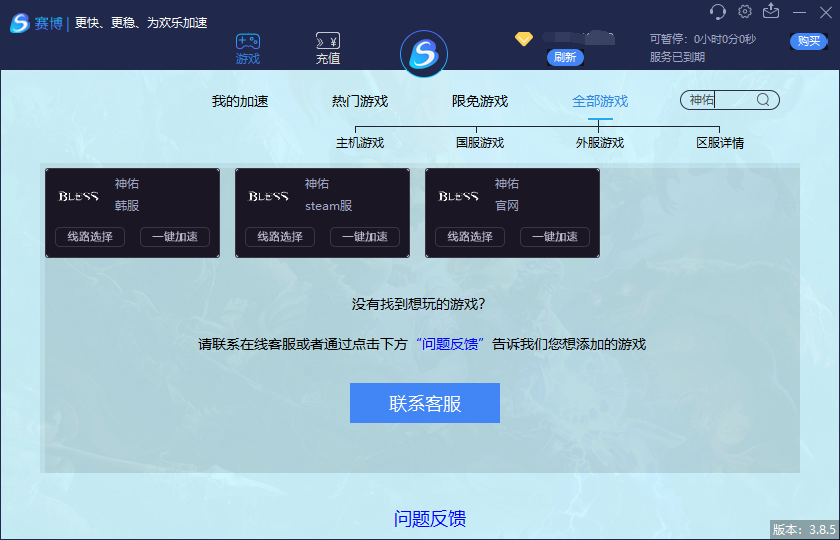Minimize the 赛博 window
The width and height of the screenshot is (840, 540).
799,12
